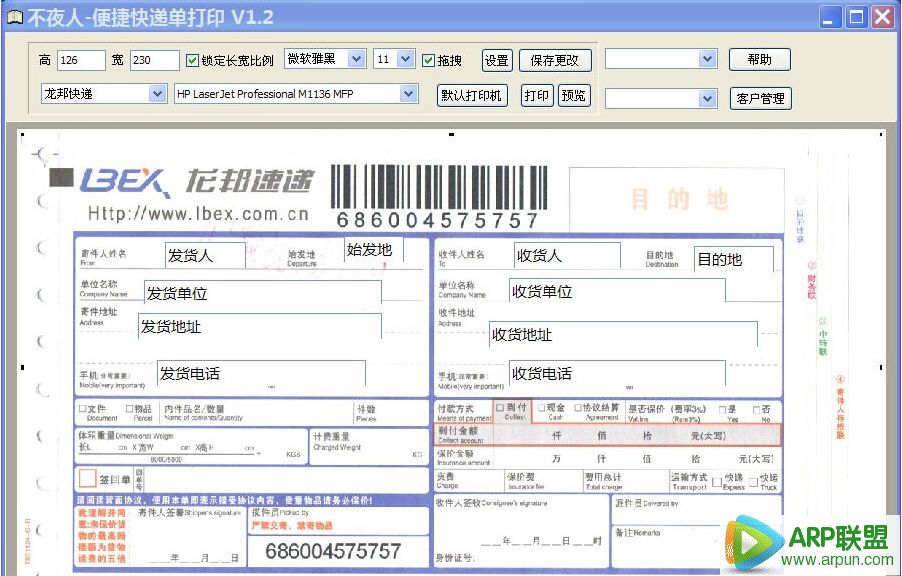The image size is (902, 577).
Task: Click 打印 to print the waybill
Action: tap(536, 96)
